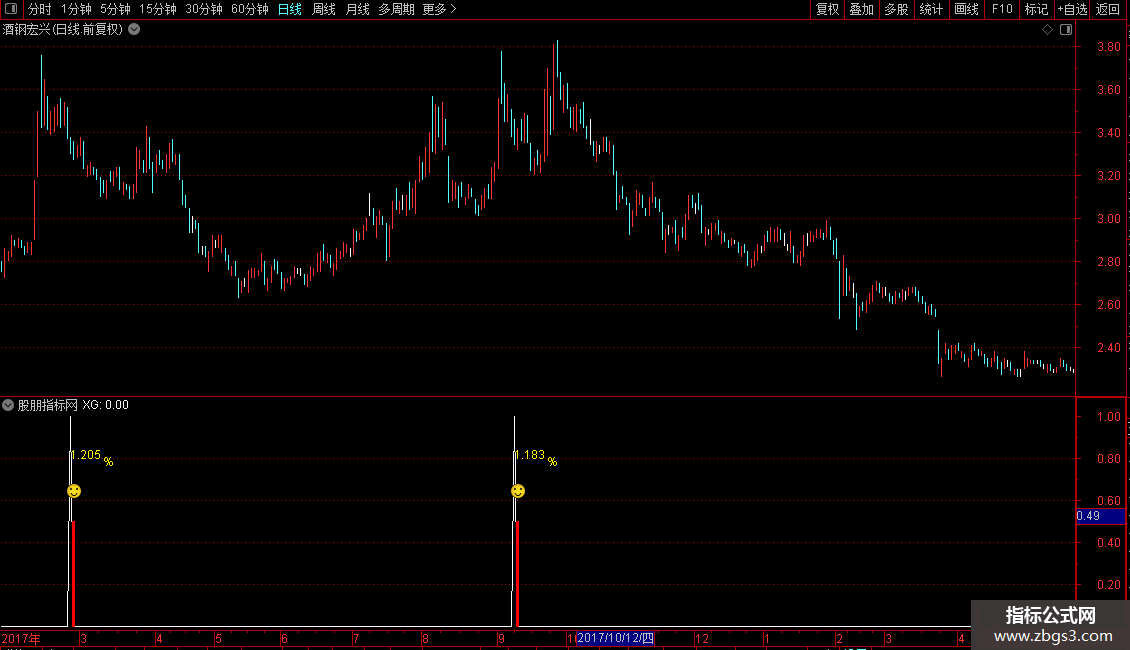Select the 1分钟 period tab
1130x650 pixels.
[76, 9]
